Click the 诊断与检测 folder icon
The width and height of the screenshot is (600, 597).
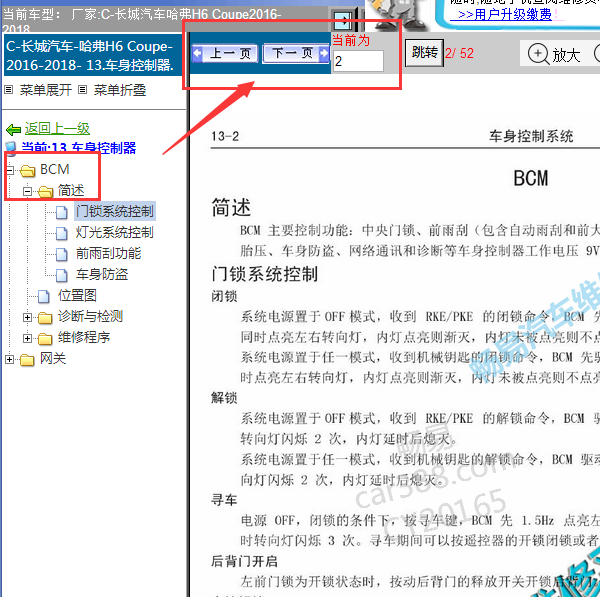[x=45, y=318]
